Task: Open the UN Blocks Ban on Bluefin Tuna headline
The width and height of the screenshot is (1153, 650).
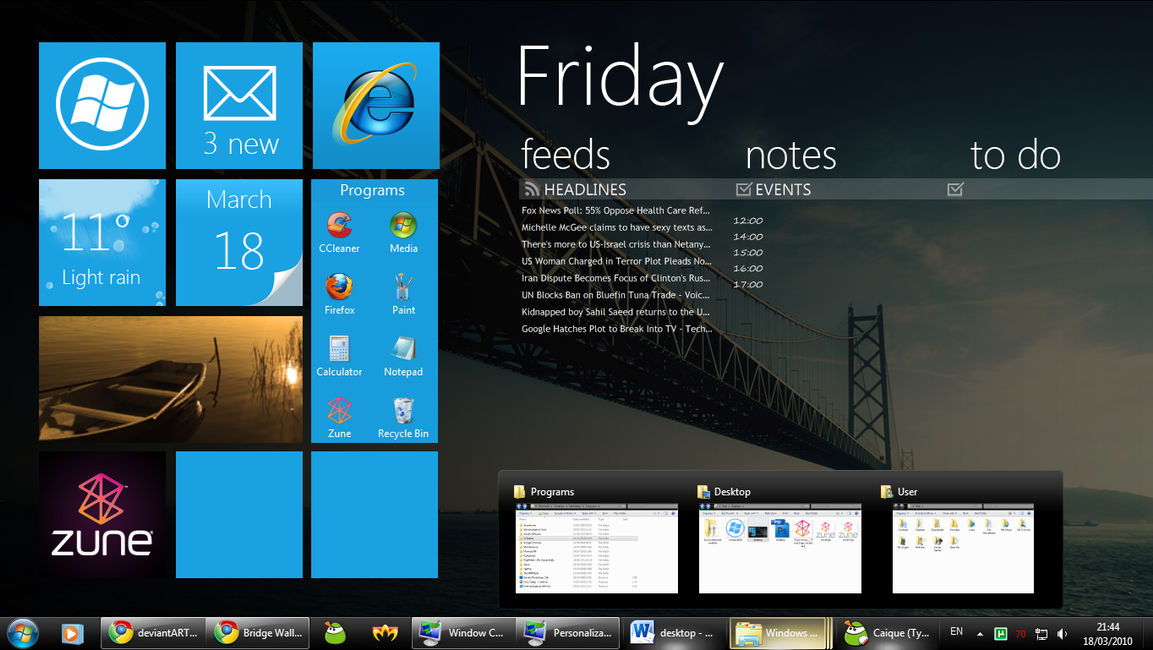Action: 615,295
